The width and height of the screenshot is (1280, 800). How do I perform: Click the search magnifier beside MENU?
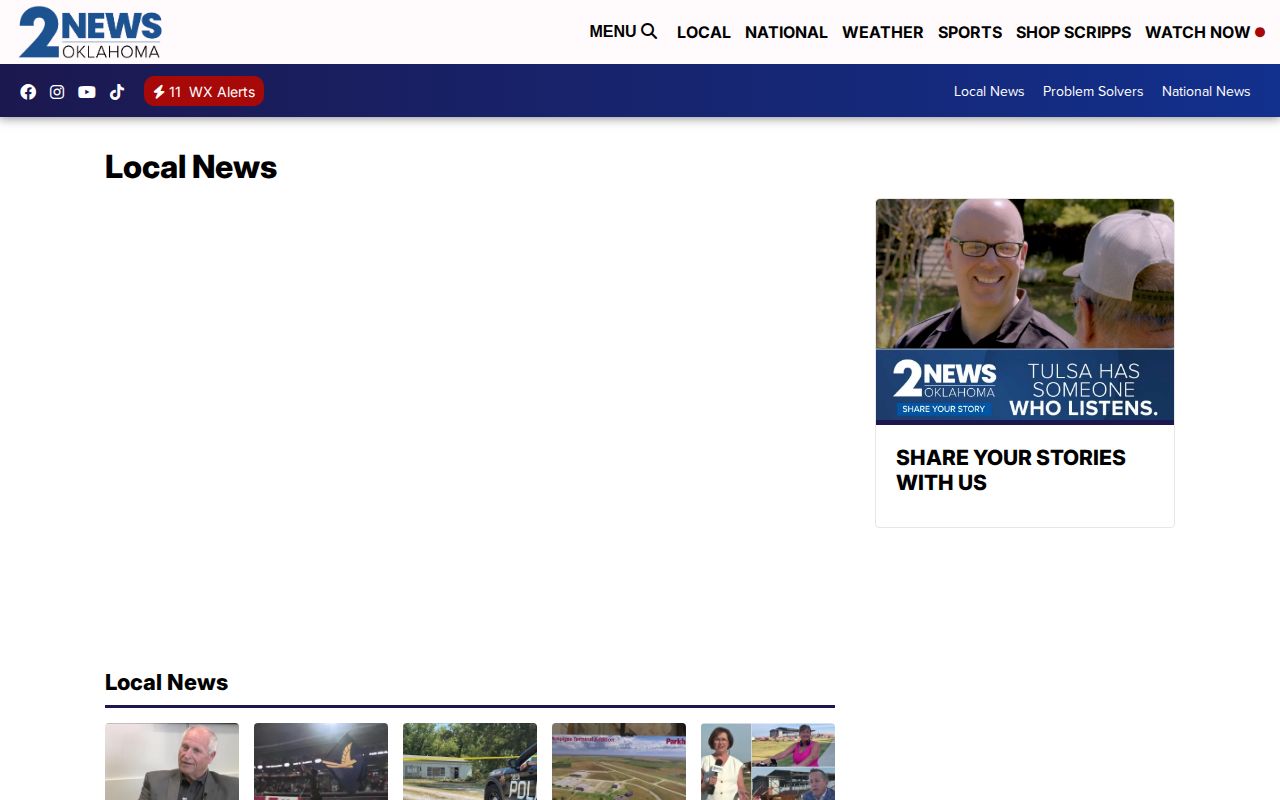[649, 31]
